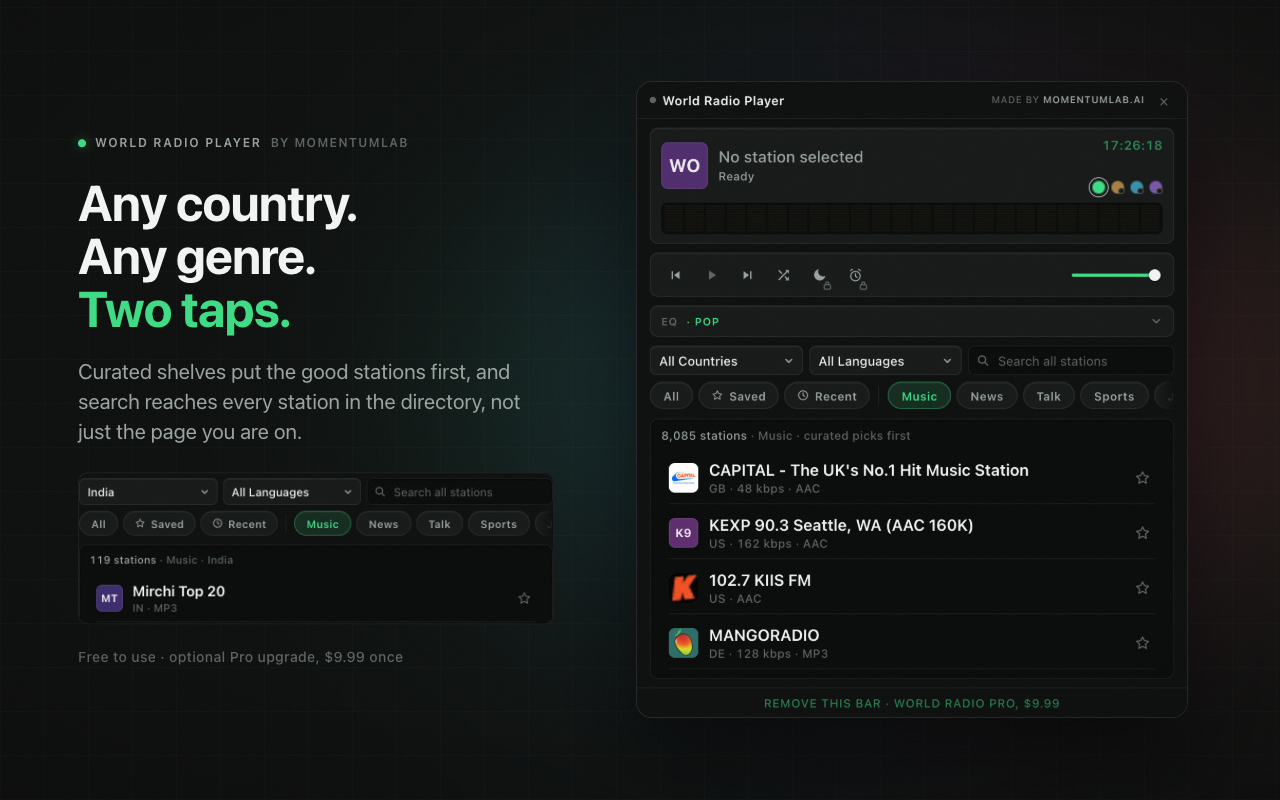The width and height of the screenshot is (1280, 800).
Task: Open the locked night mode moon icon
Action: (820, 276)
